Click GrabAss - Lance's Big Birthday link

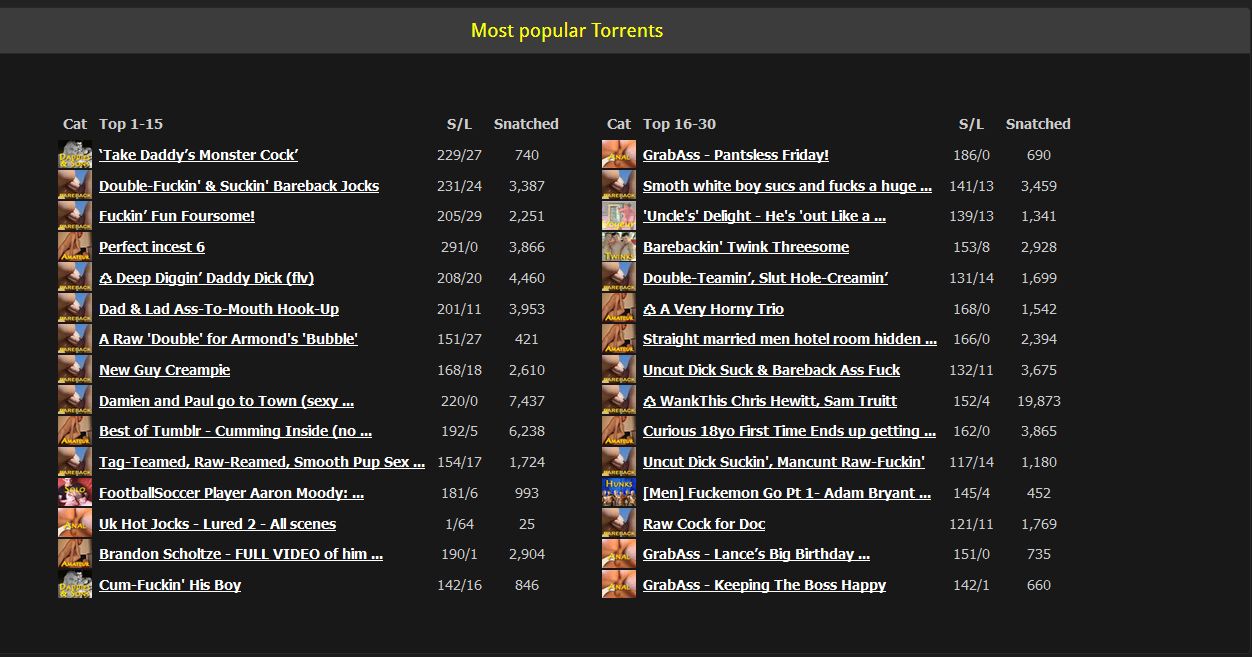756,554
